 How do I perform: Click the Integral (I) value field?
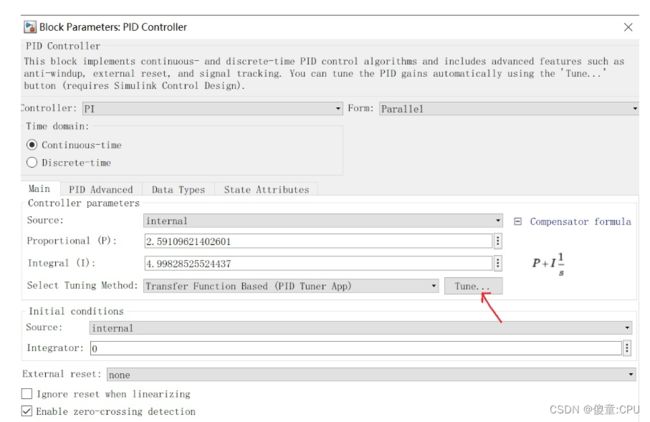pos(318,263)
